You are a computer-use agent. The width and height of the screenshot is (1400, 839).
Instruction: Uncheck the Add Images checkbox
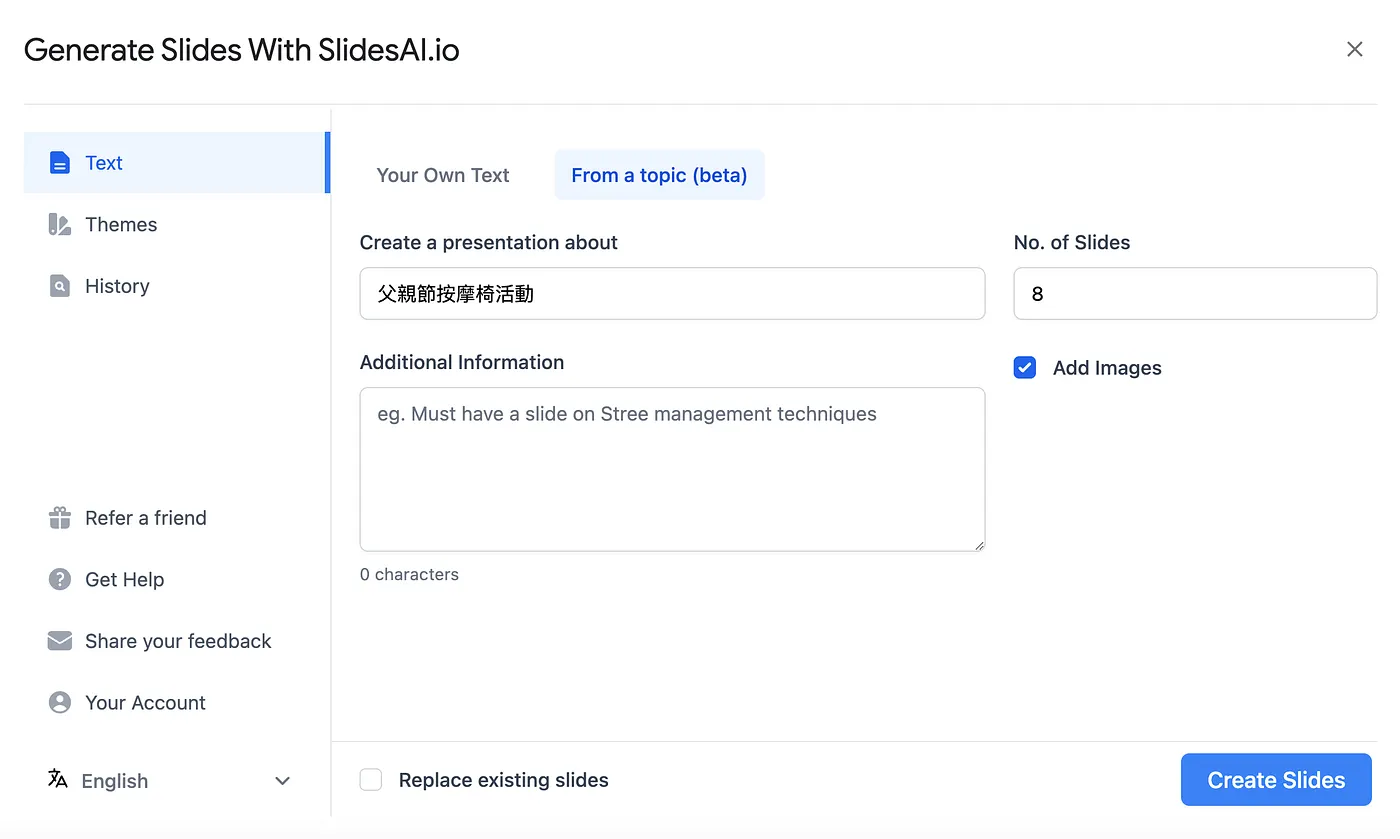[1025, 368]
